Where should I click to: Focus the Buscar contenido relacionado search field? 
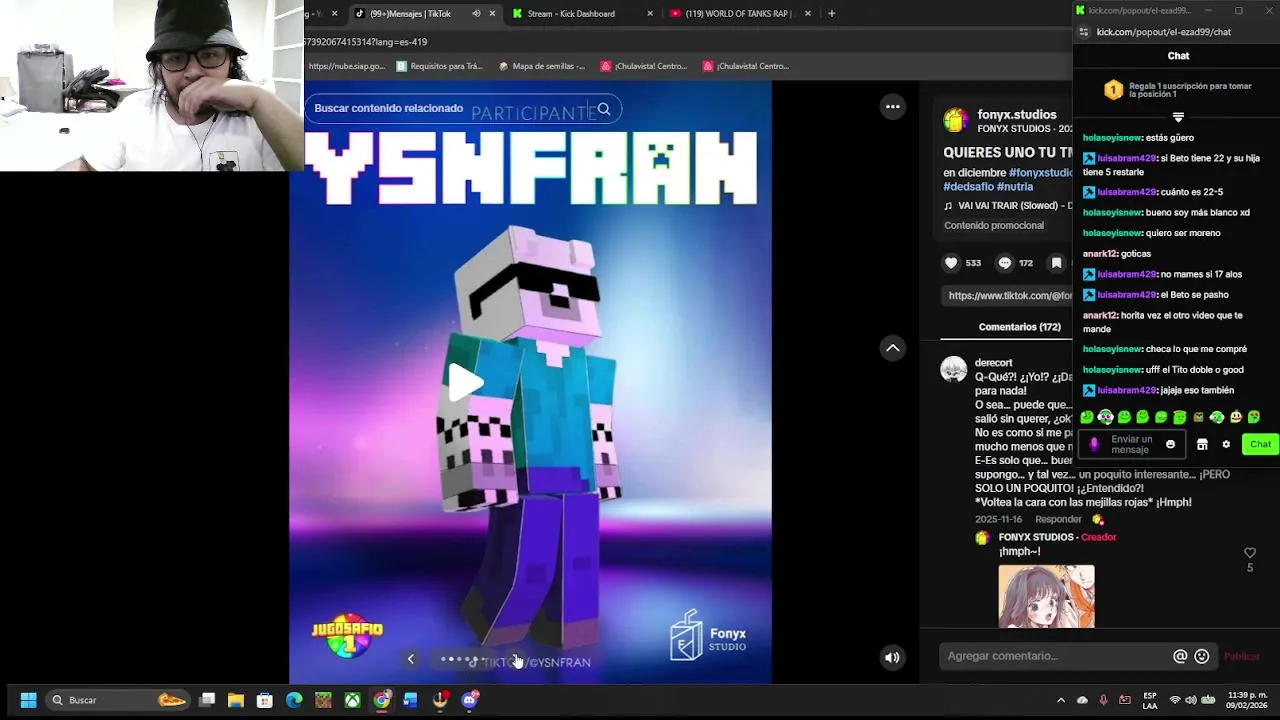tap(463, 109)
